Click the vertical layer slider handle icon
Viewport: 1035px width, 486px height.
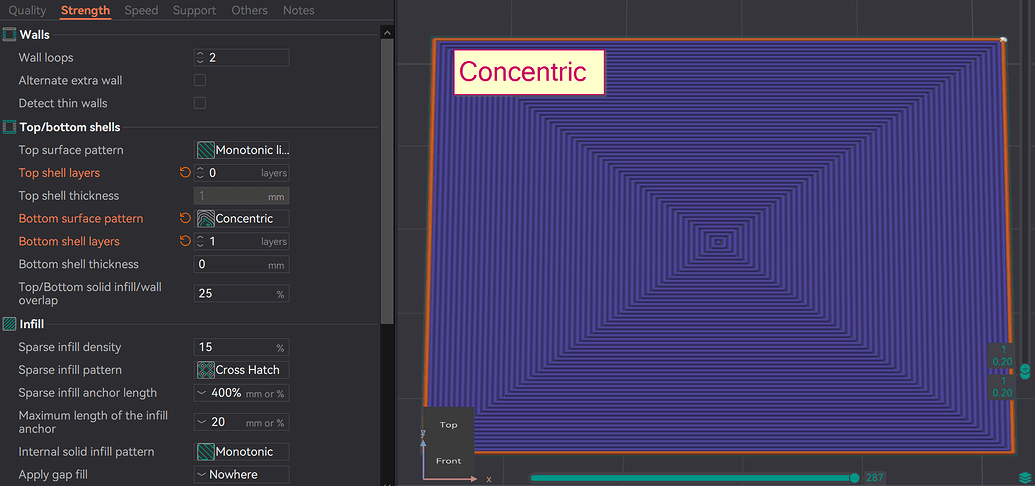point(1024,371)
